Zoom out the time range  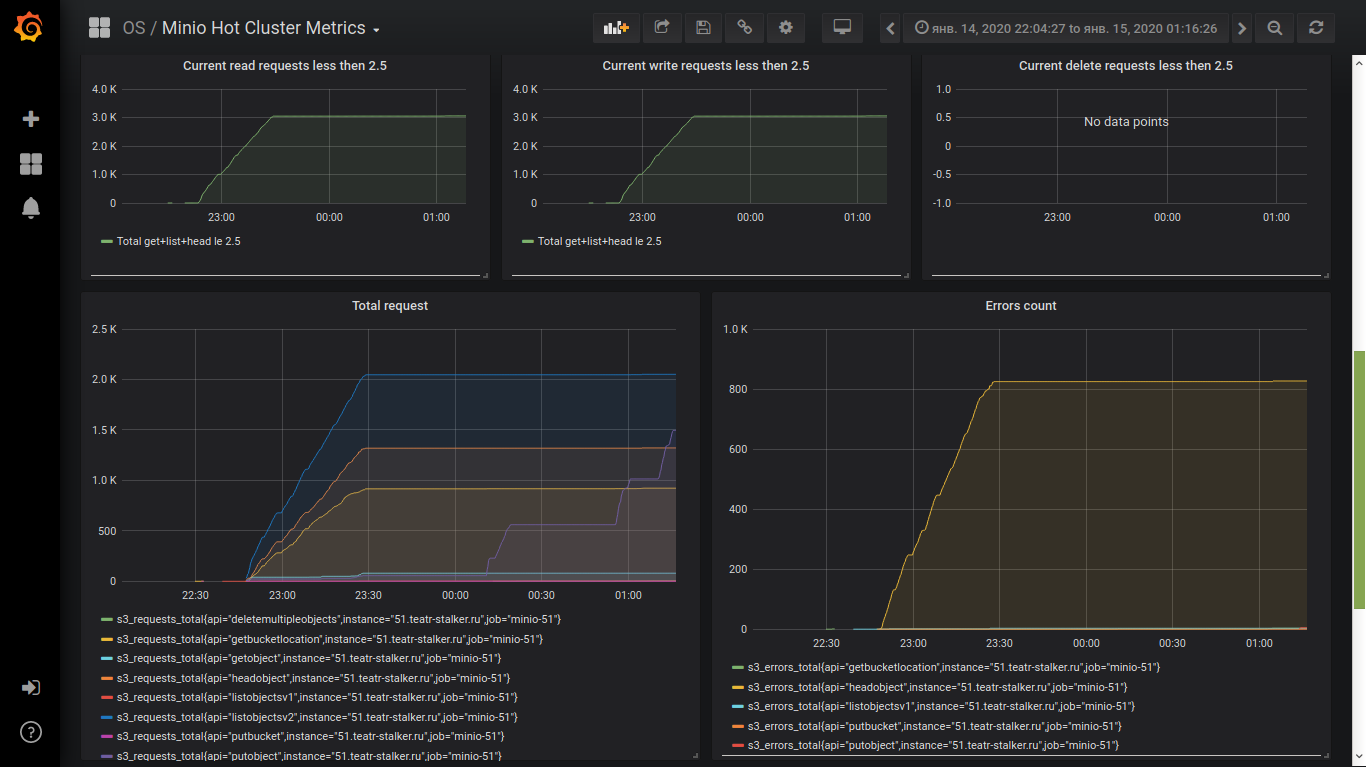(x=1274, y=28)
